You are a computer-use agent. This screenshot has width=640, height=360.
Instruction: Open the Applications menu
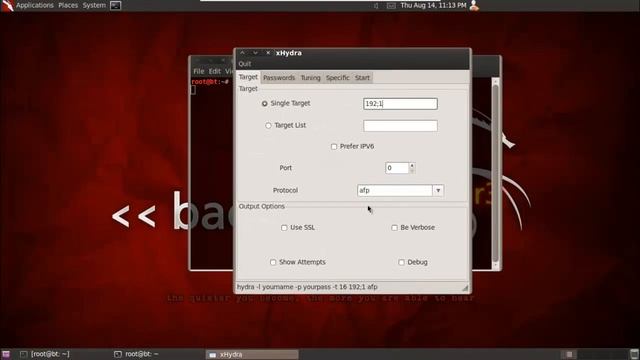coord(35,5)
